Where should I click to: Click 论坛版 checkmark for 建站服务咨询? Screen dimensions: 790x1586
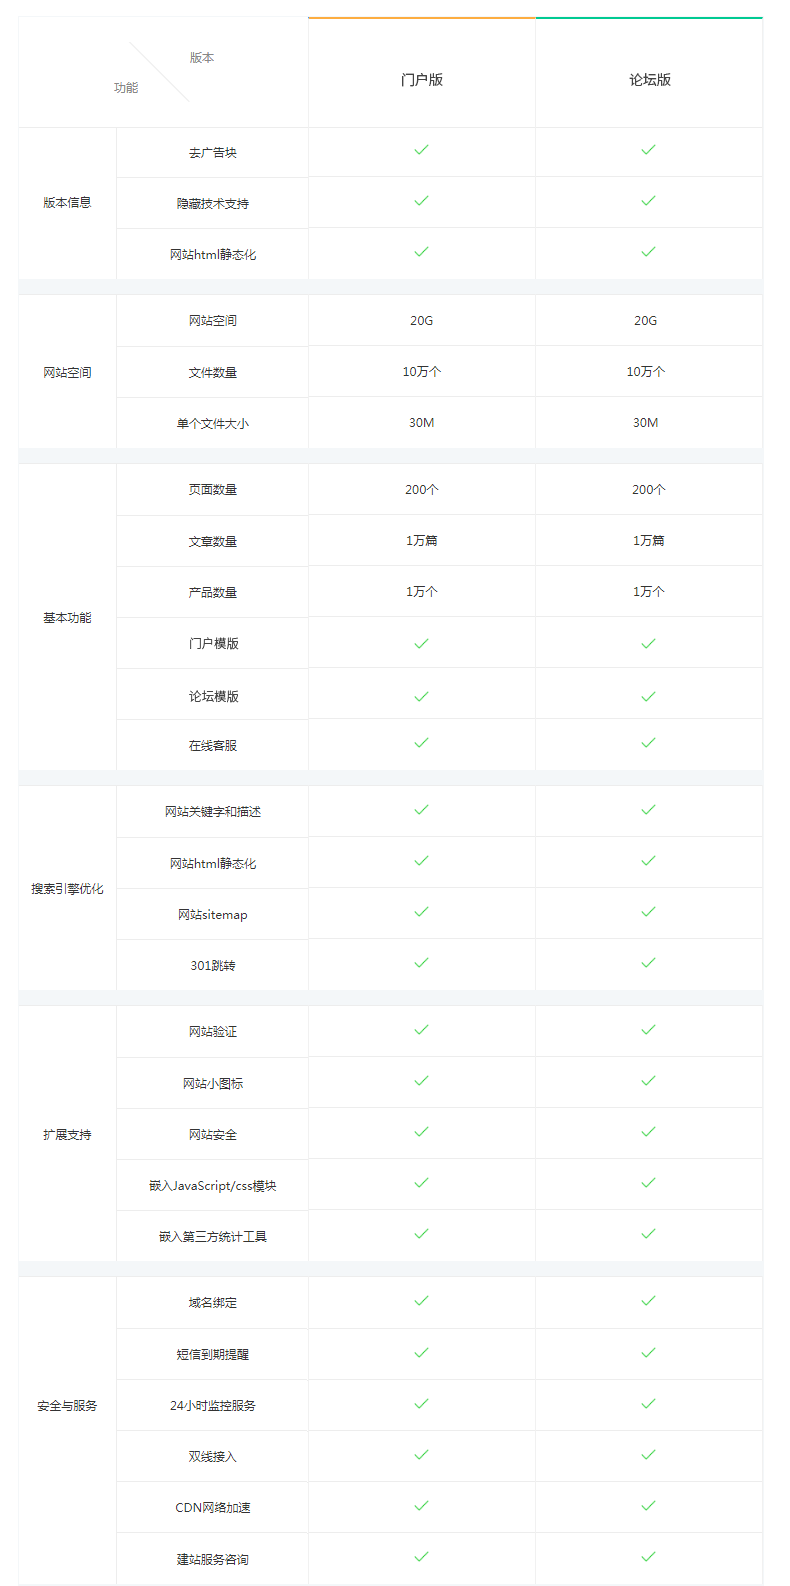648,1557
